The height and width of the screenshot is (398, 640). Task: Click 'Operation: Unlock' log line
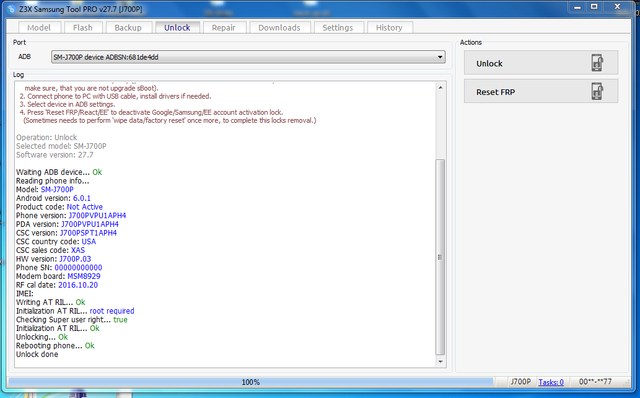coord(47,137)
